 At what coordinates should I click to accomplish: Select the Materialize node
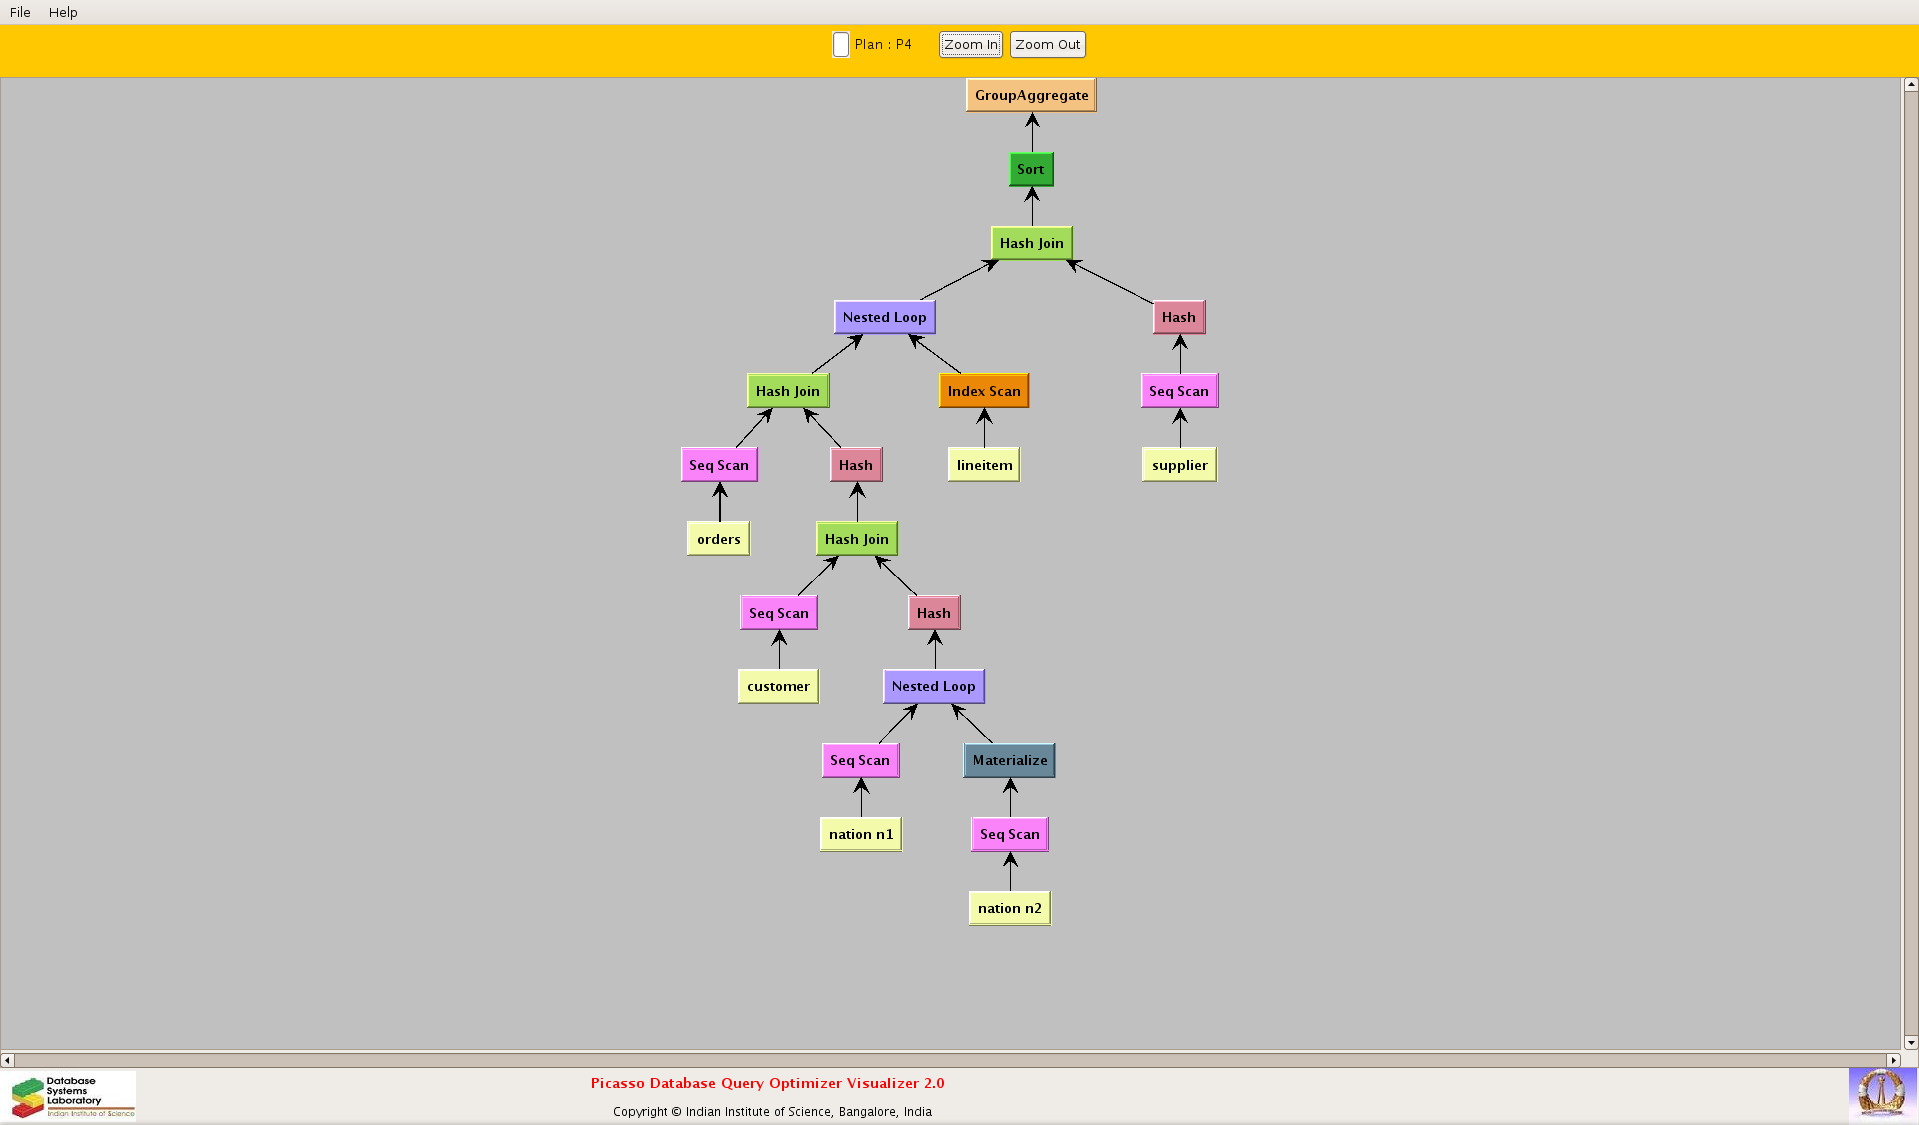pos(1009,760)
